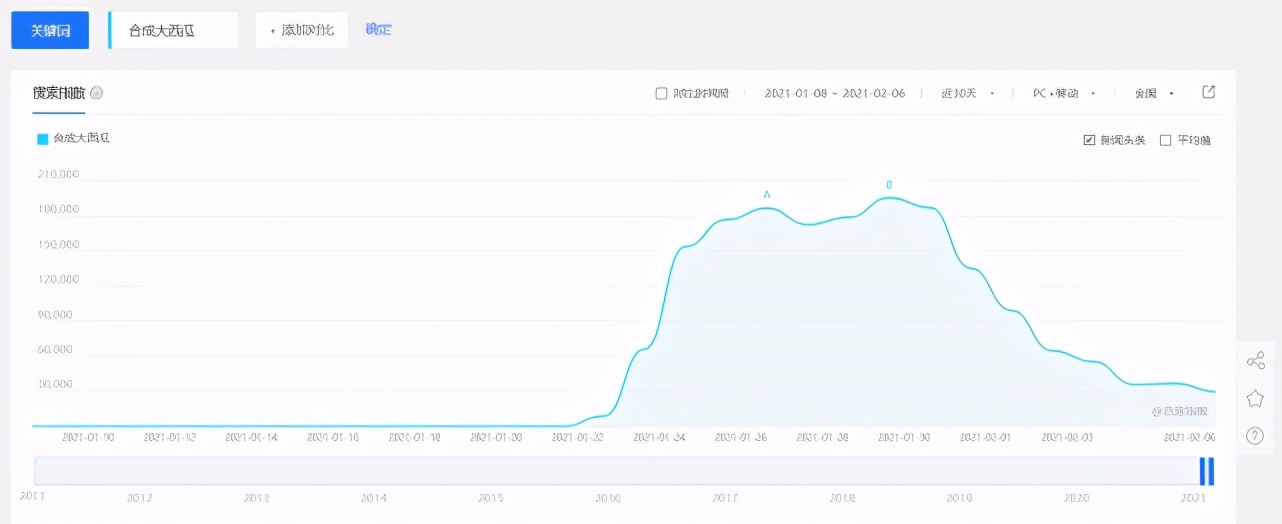Click the 合成大西瓜 keyword input field
1282x524 pixels.
tap(174, 30)
